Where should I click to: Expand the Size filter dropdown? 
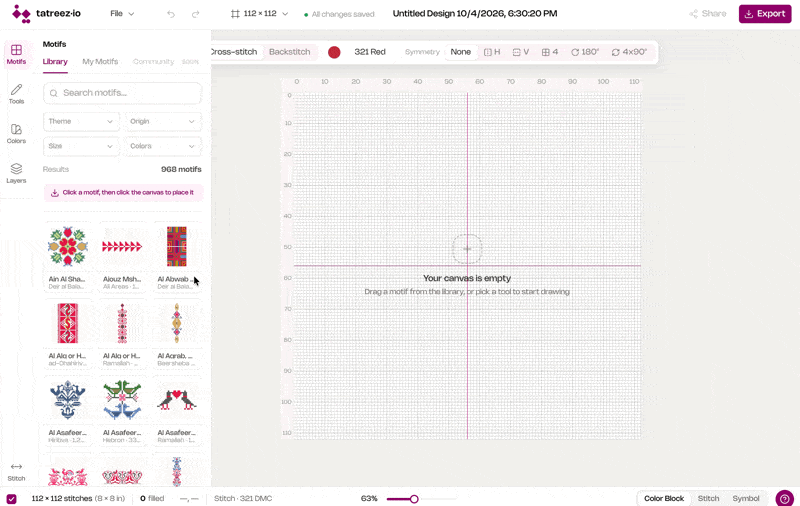[x=81, y=146]
